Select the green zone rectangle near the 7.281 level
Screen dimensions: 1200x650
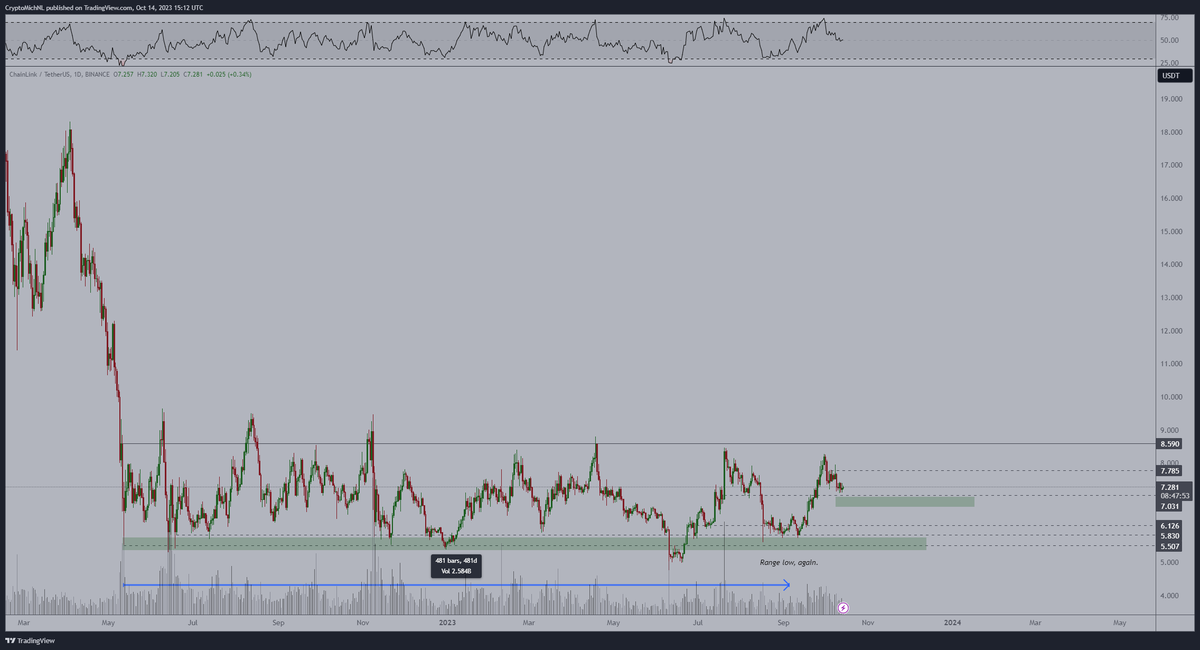point(905,503)
